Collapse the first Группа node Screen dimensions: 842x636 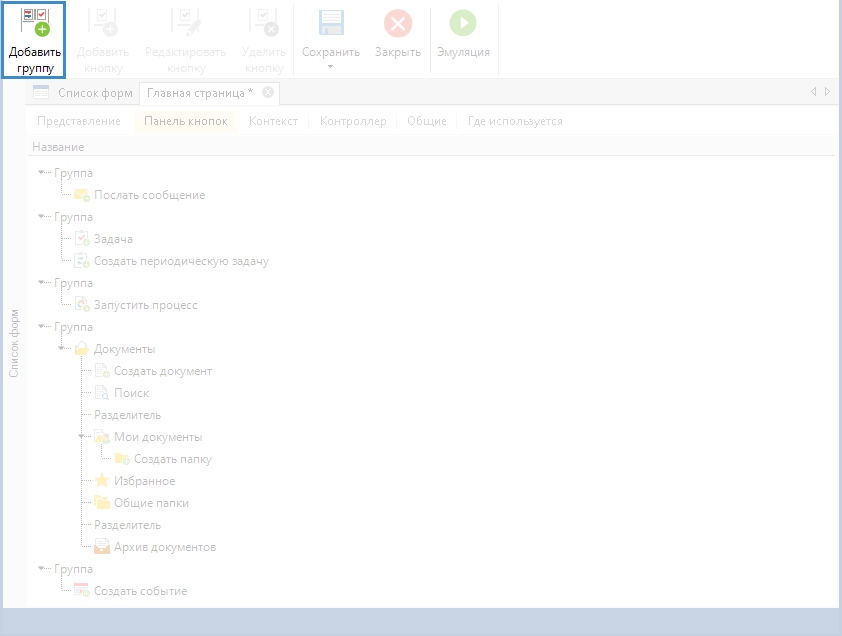tap(42, 173)
